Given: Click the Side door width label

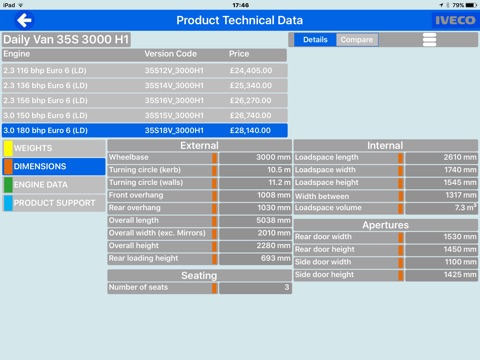Looking at the screenshot, I should [323, 262].
